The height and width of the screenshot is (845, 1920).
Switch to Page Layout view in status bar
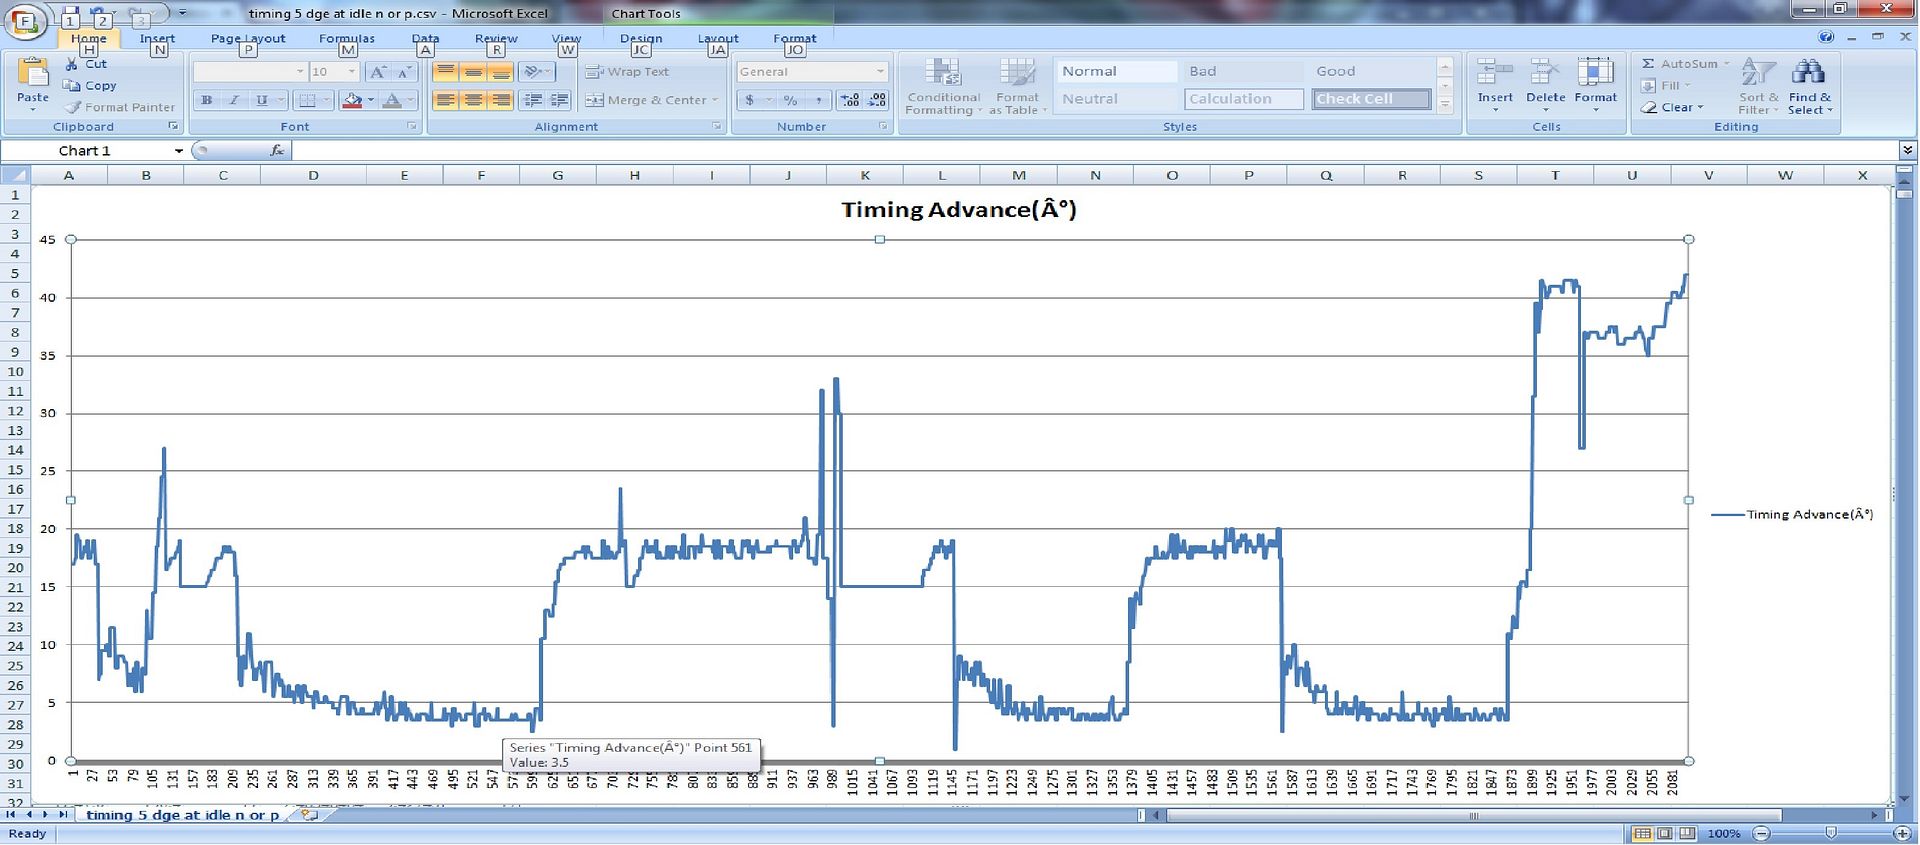[x=1665, y=833]
